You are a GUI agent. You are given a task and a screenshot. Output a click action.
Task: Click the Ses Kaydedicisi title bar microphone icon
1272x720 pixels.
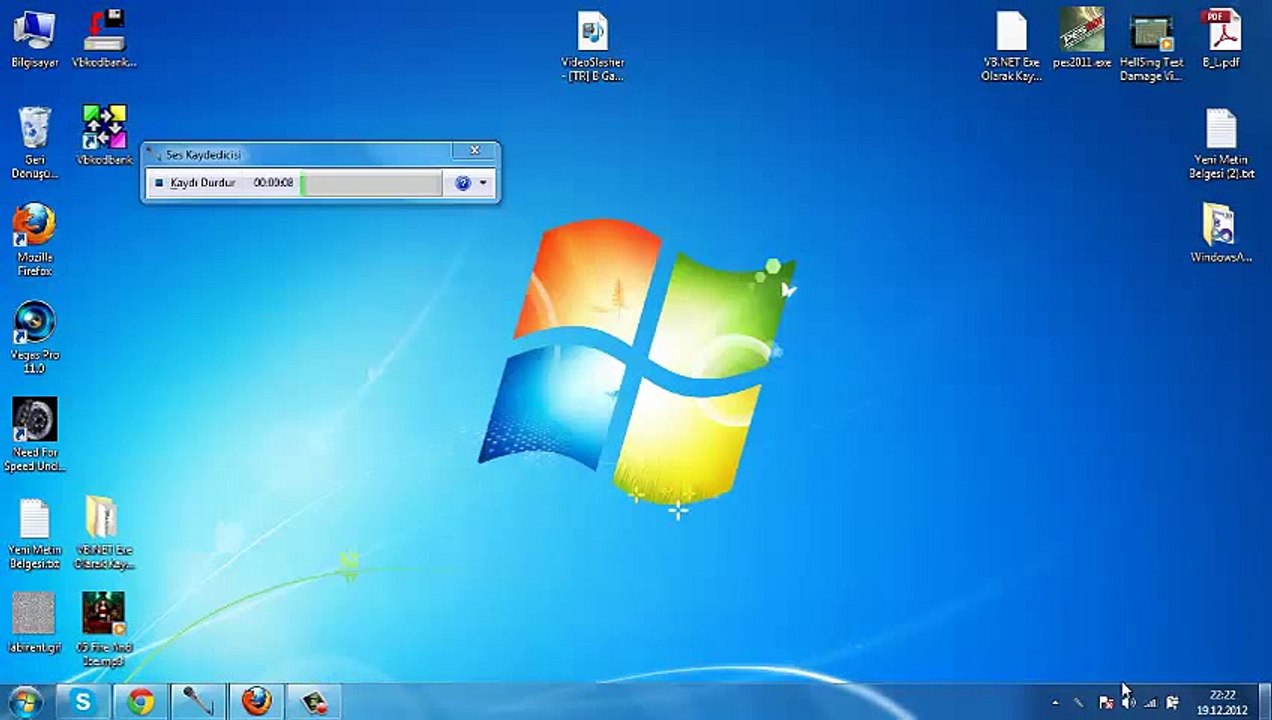coord(153,154)
